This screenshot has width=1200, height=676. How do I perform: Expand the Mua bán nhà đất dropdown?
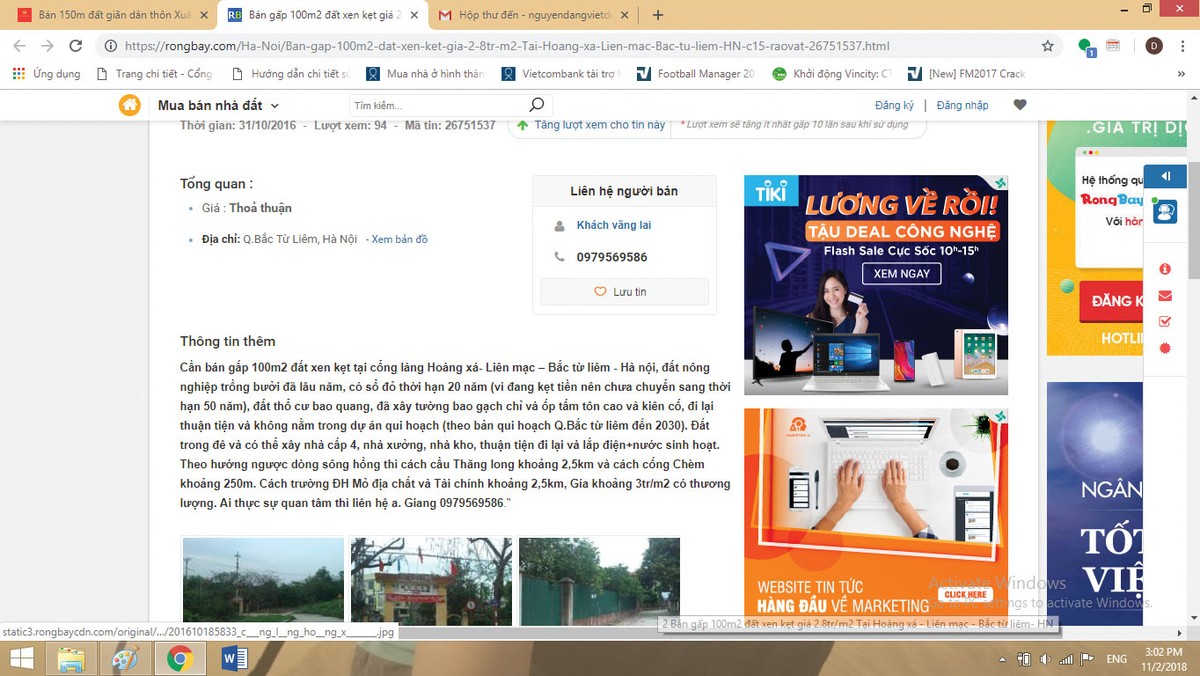218,105
